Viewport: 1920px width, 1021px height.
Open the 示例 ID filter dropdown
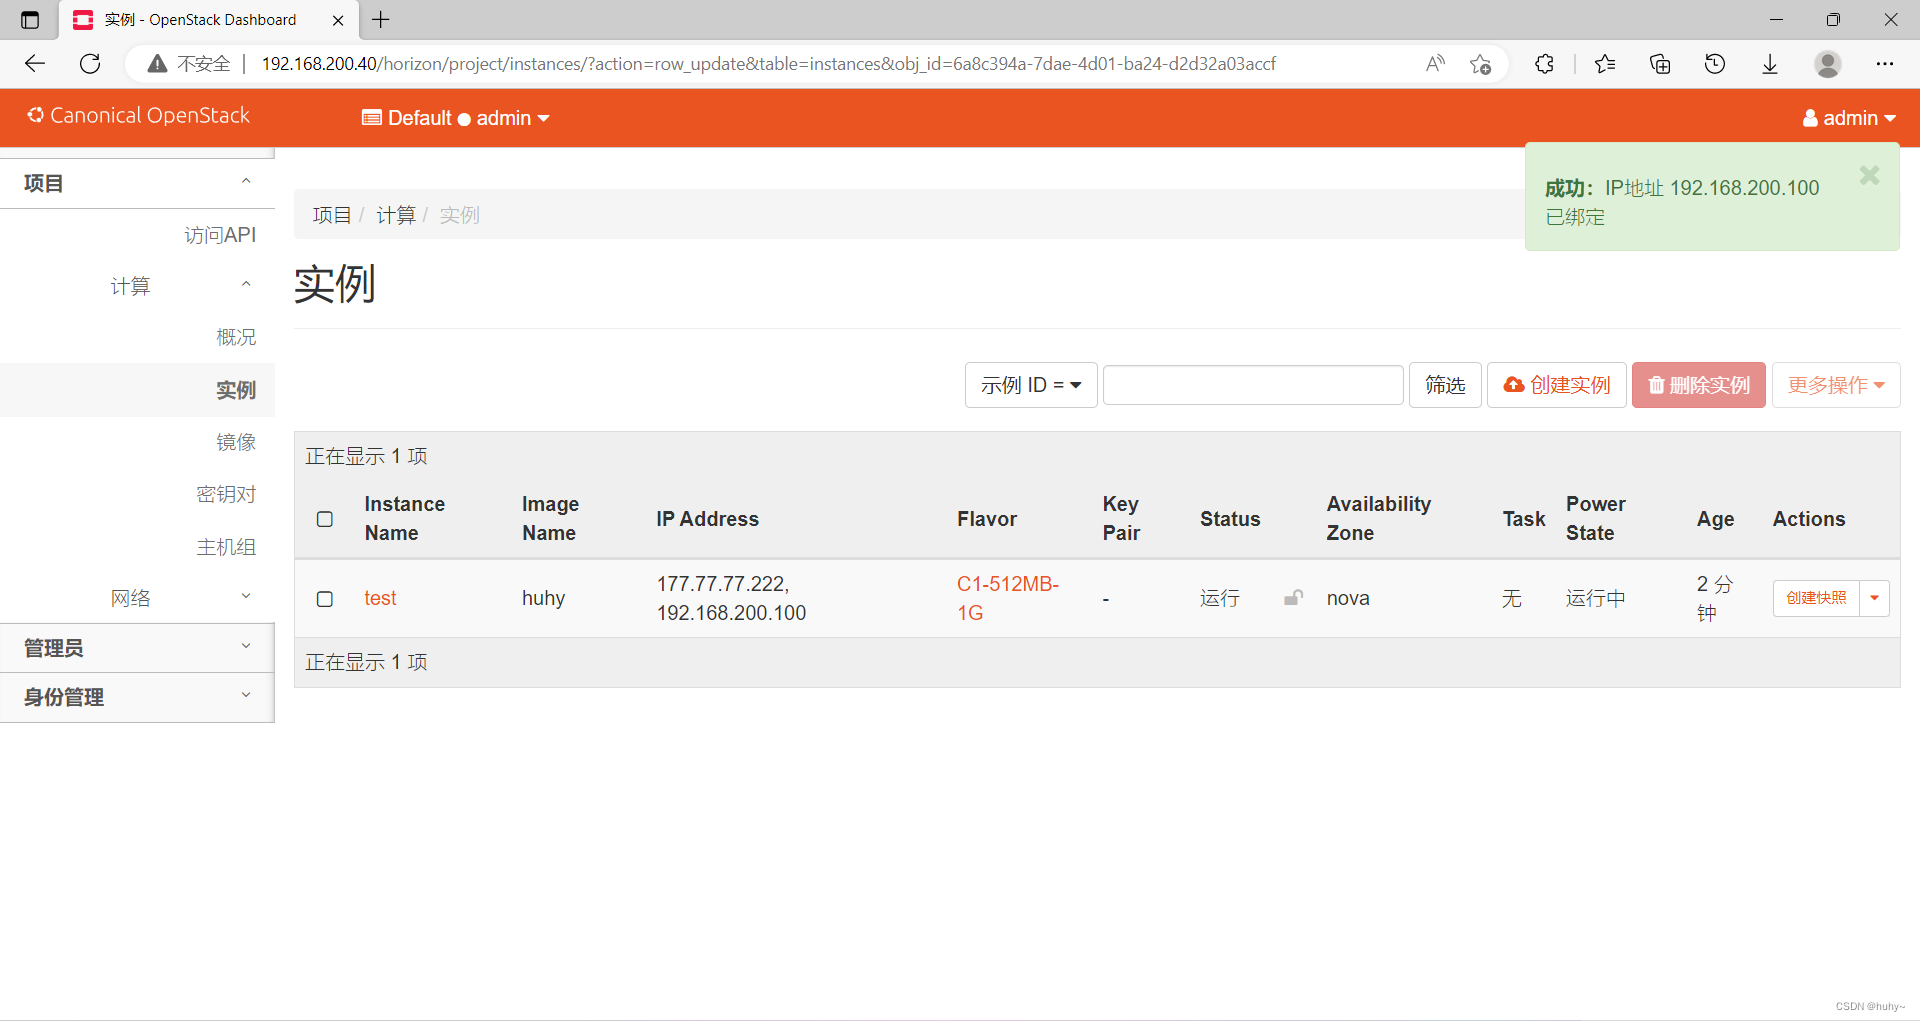1031,385
